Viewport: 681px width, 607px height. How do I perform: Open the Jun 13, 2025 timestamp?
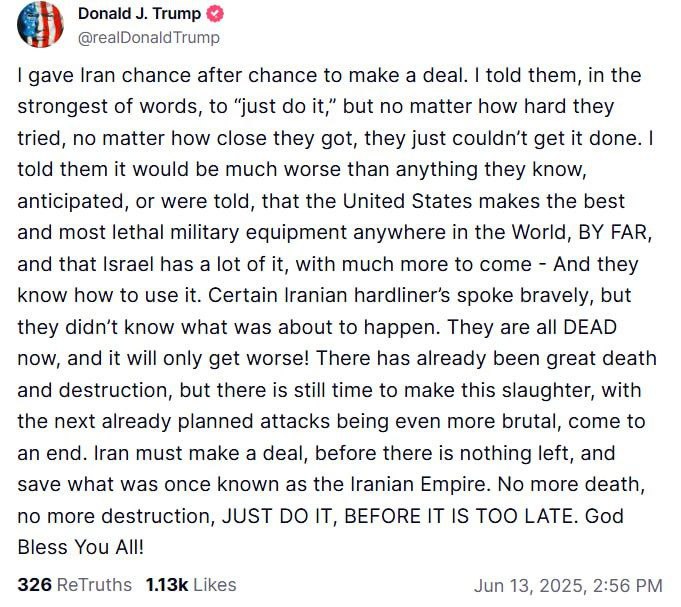click(x=567, y=584)
